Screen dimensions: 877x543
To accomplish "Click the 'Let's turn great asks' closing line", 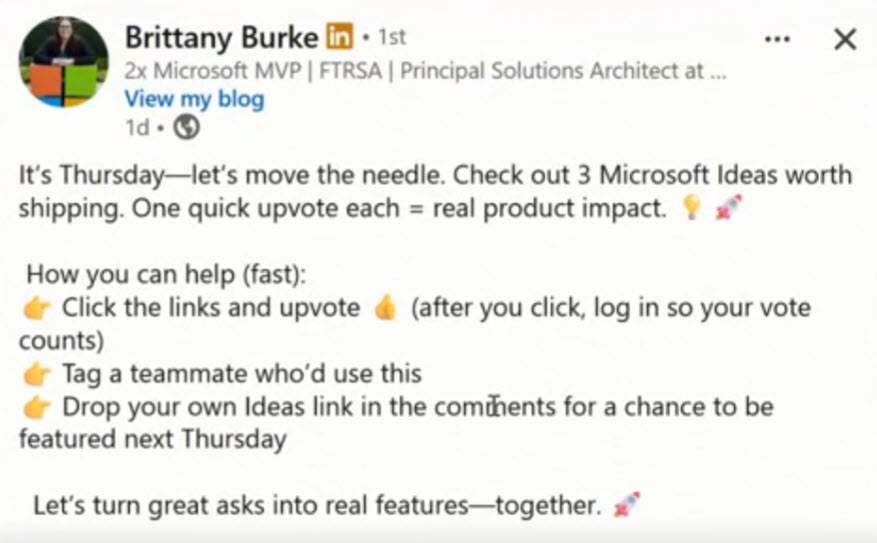I will tap(316, 506).
